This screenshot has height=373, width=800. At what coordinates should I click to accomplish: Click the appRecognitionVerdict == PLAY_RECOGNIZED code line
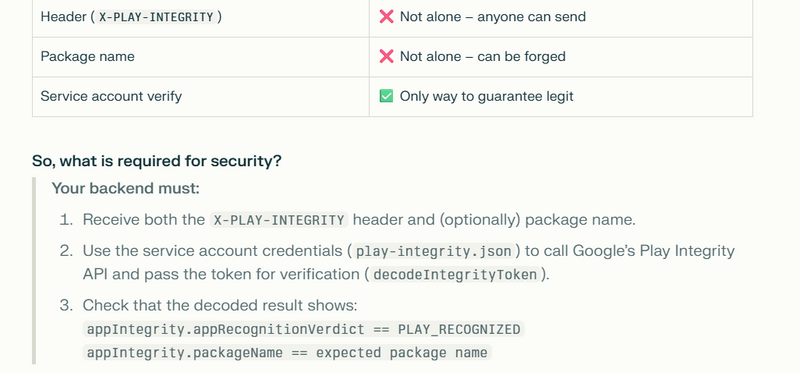[304, 329]
